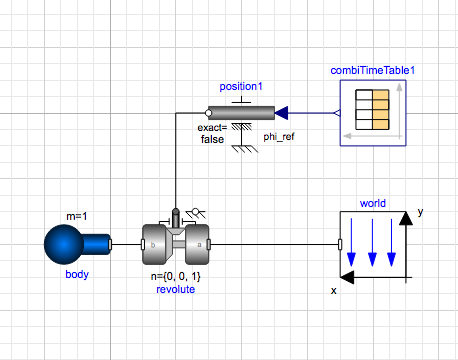The height and width of the screenshot is (360, 458).
Task: Click the 'exact= false' parameter text
Action: (212, 133)
